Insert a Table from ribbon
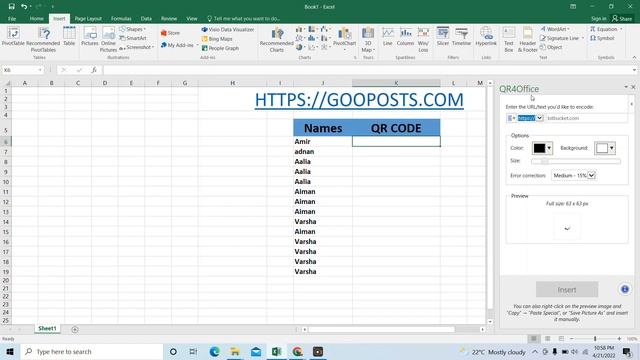 69,37
